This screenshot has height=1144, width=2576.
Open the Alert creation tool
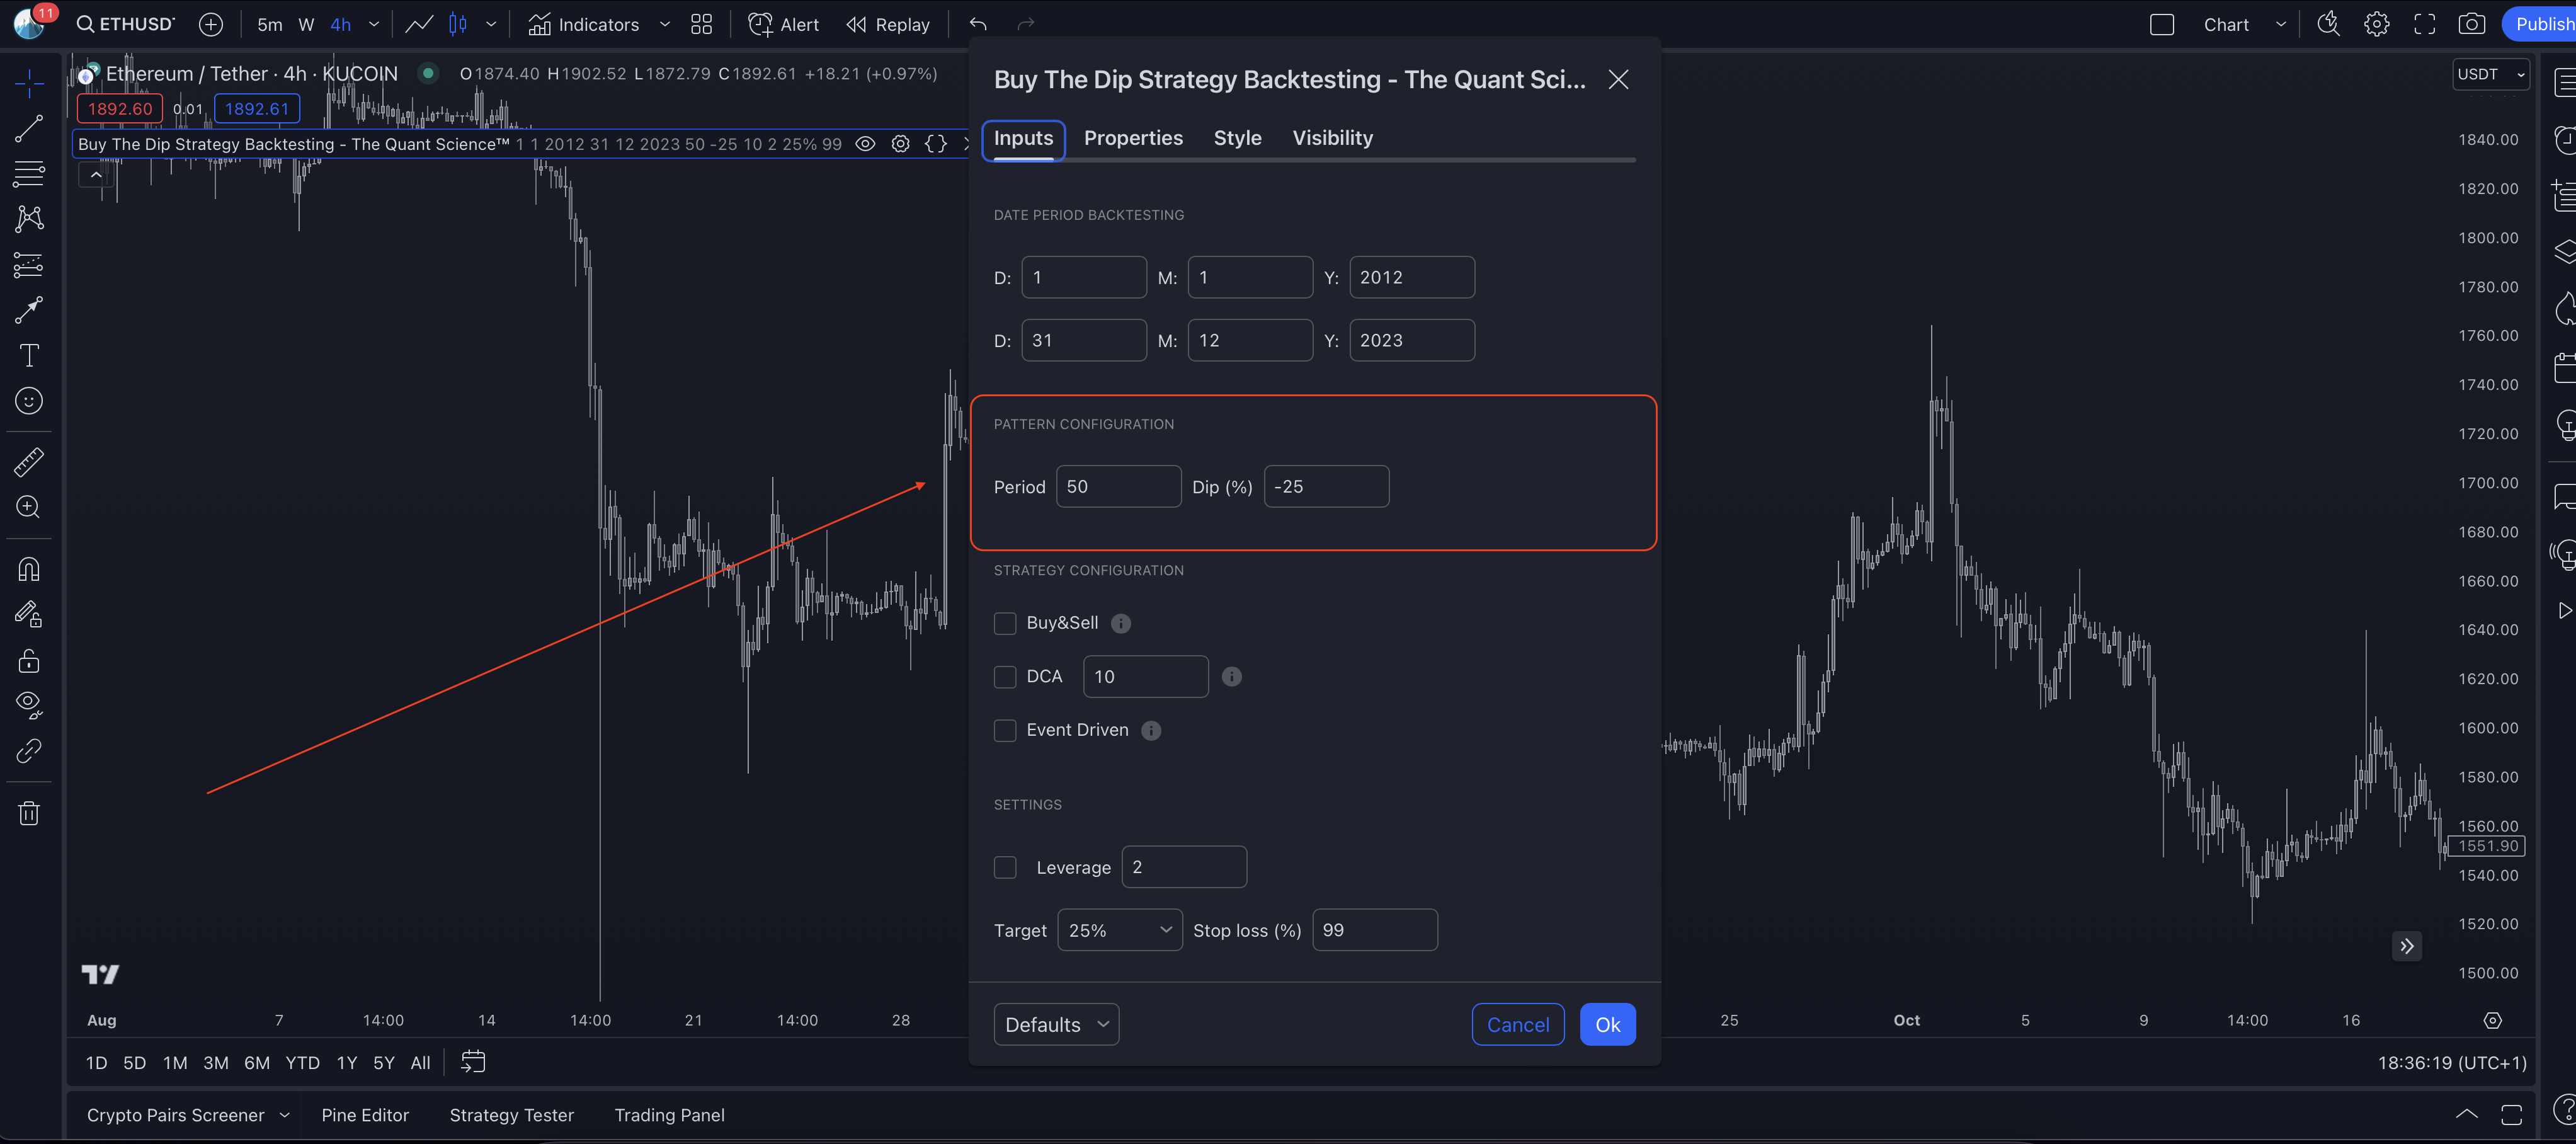pyautogui.click(x=783, y=24)
